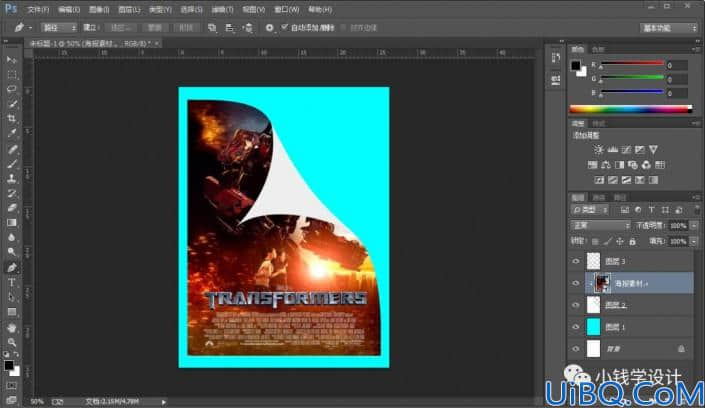The width and height of the screenshot is (705, 408).
Task: Add a Brightness/Contrast adjustment
Action: click(598, 149)
